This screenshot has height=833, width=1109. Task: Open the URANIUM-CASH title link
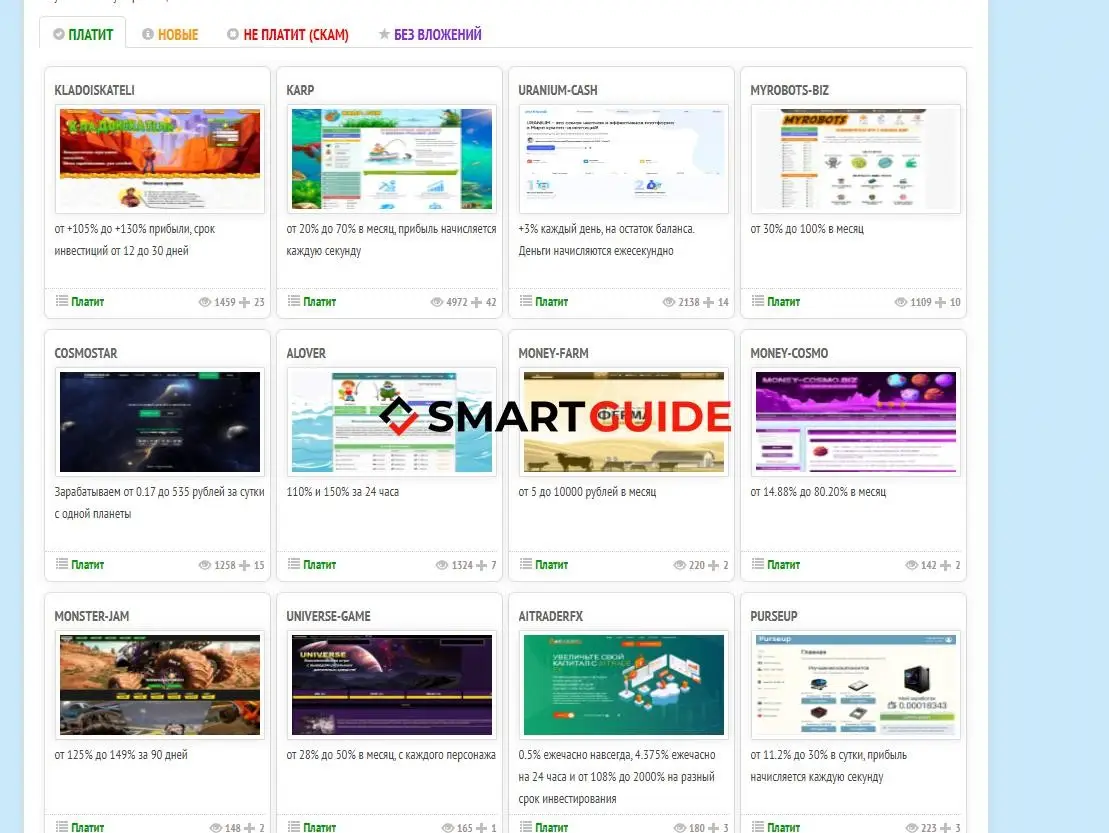557,90
